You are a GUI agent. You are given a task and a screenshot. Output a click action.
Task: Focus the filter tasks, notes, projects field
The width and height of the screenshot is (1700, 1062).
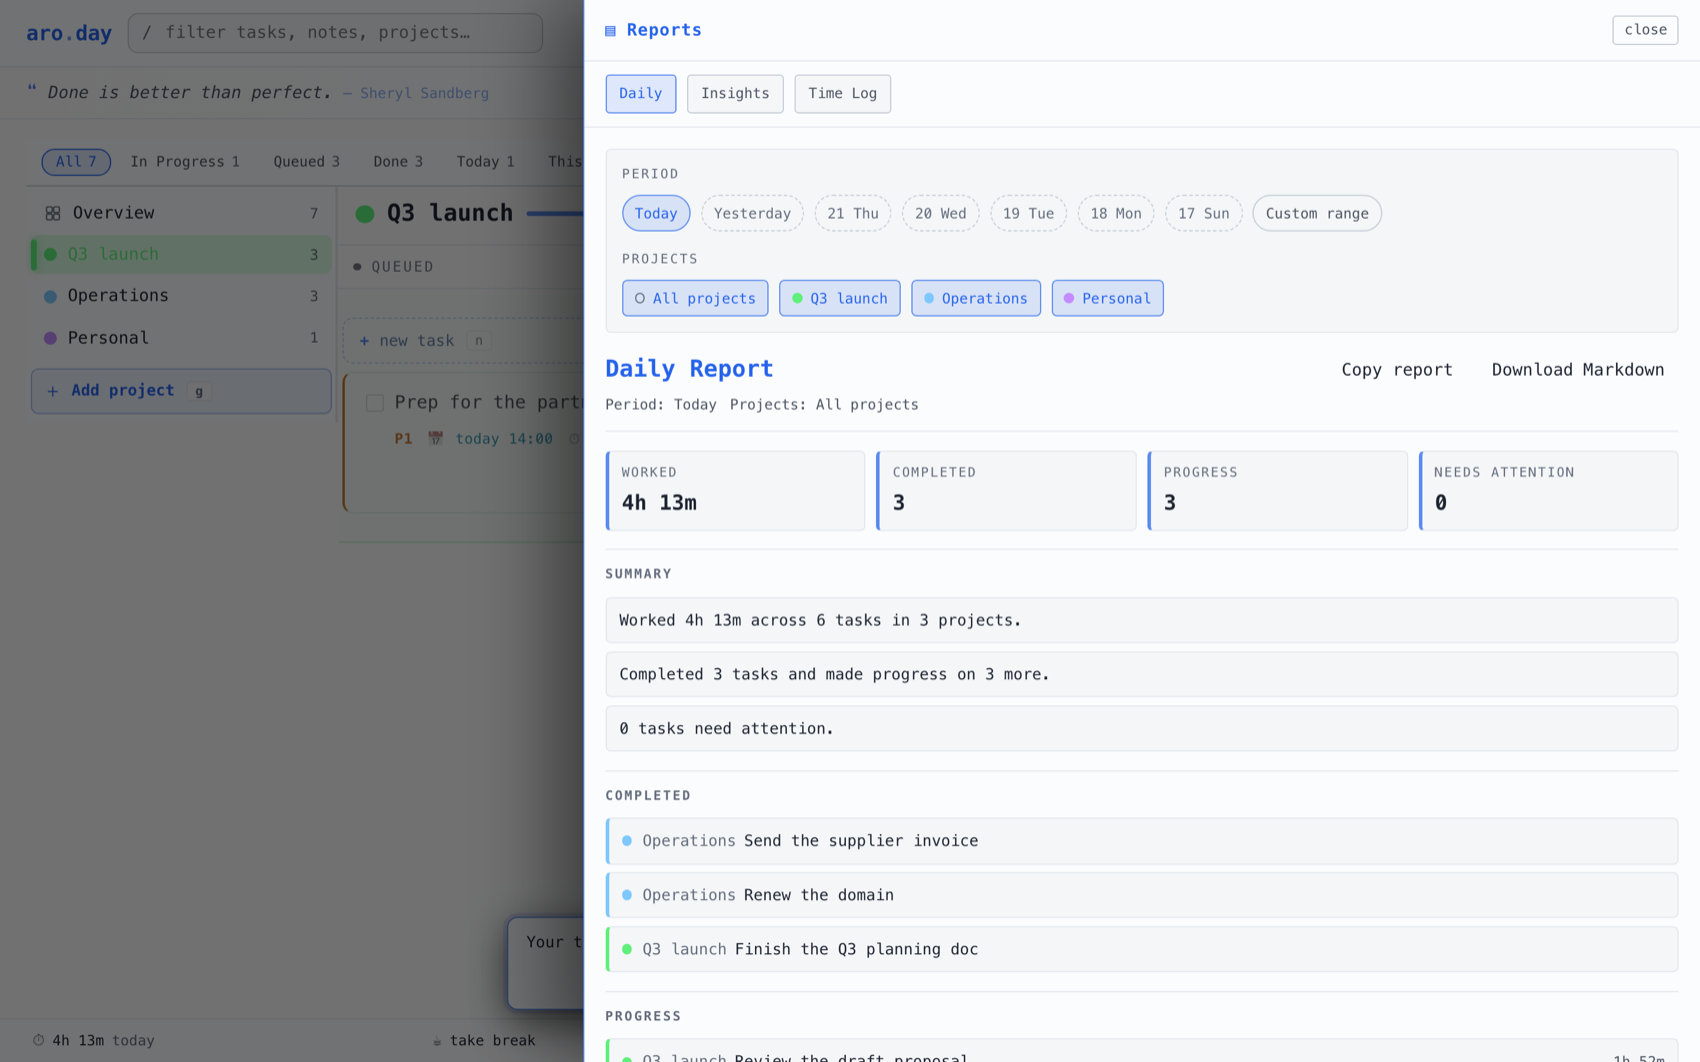[335, 33]
